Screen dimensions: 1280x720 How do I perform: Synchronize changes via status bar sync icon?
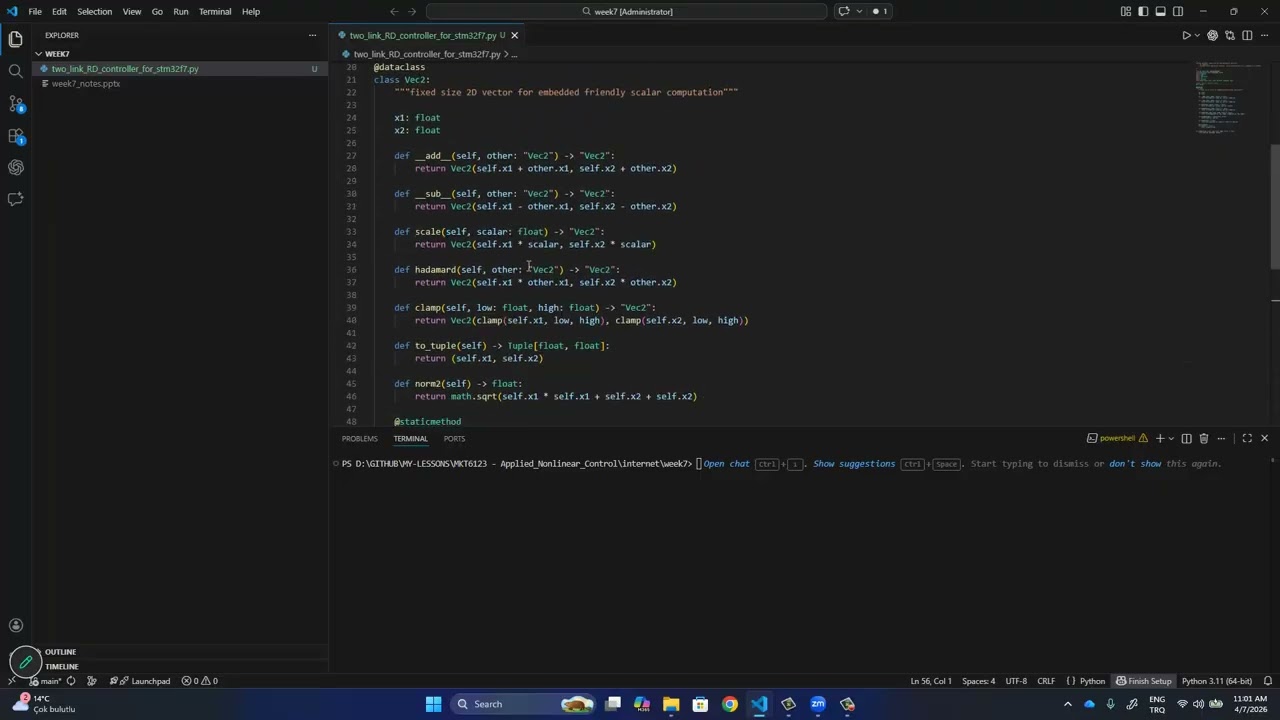coord(71,682)
